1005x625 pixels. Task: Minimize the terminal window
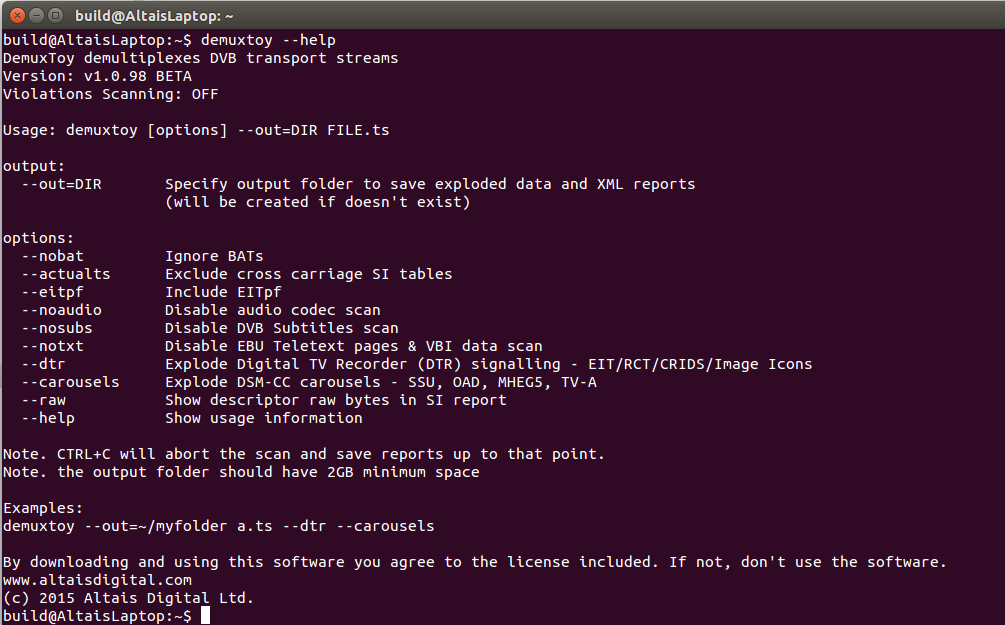(36, 16)
